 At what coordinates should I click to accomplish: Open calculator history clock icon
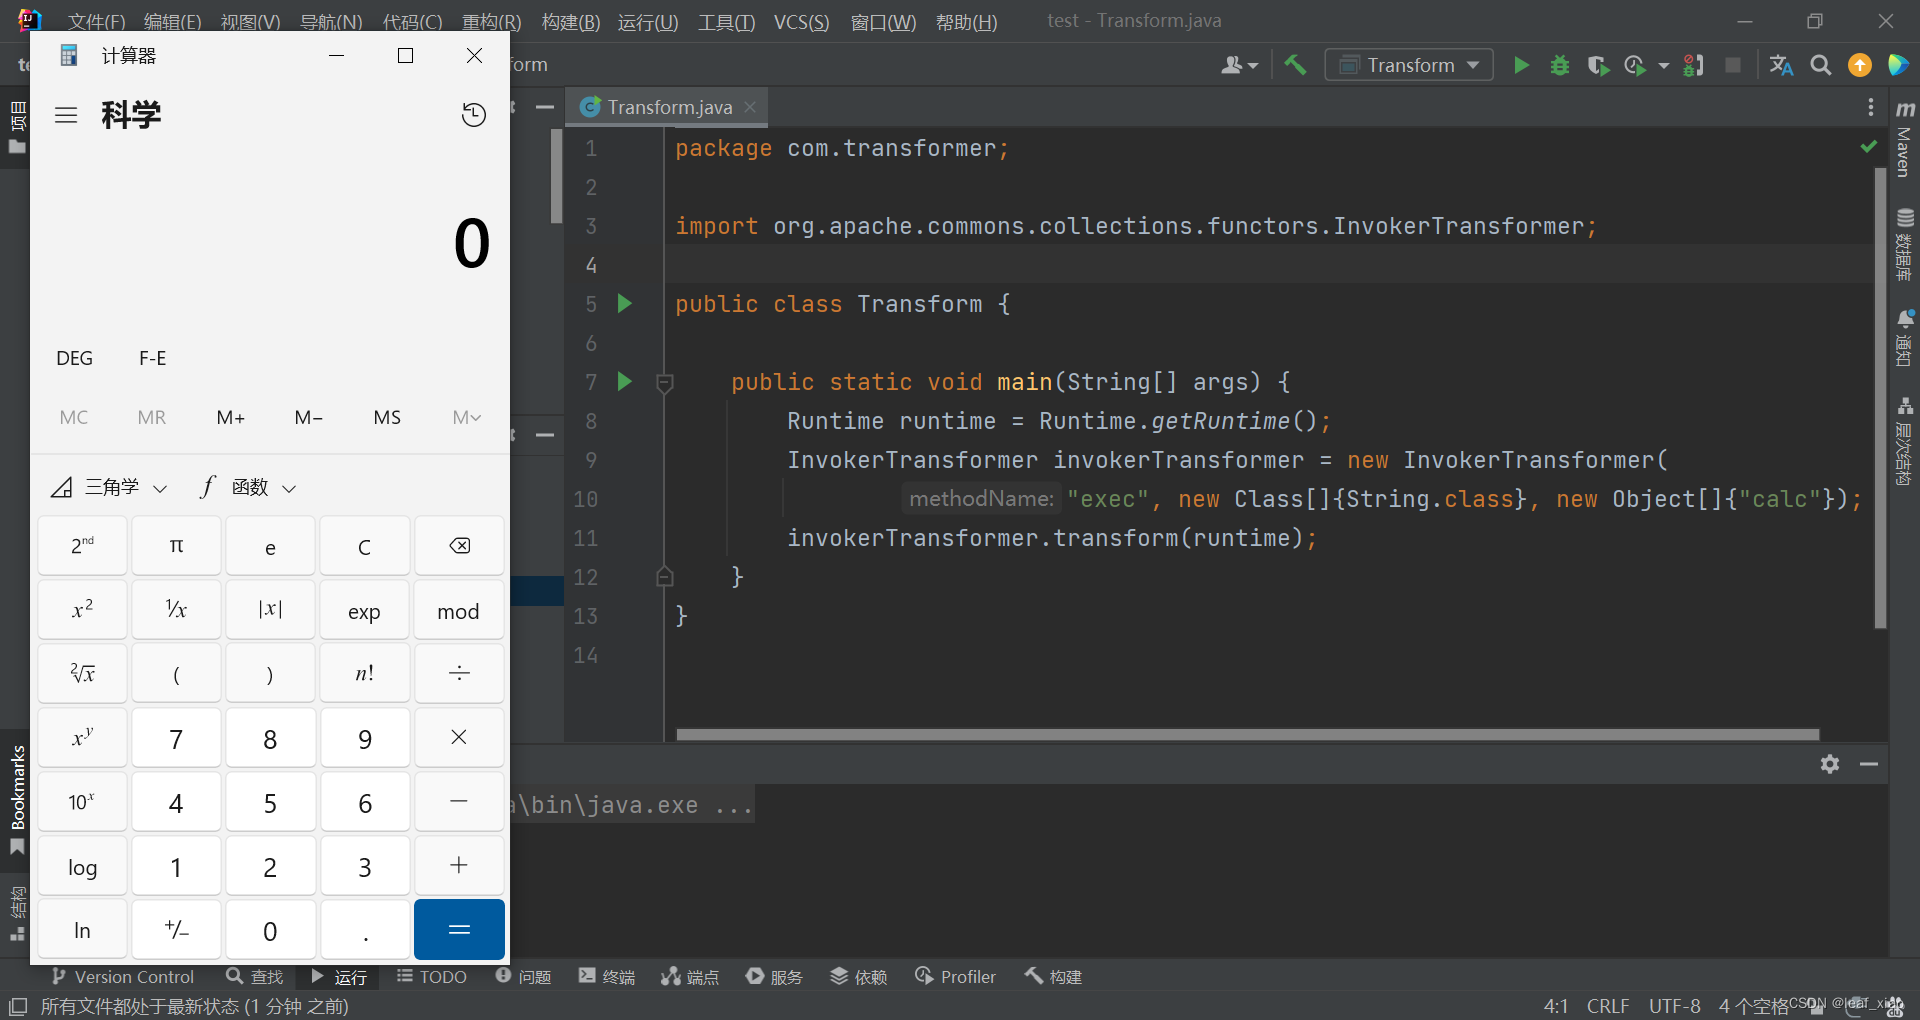(474, 115)
